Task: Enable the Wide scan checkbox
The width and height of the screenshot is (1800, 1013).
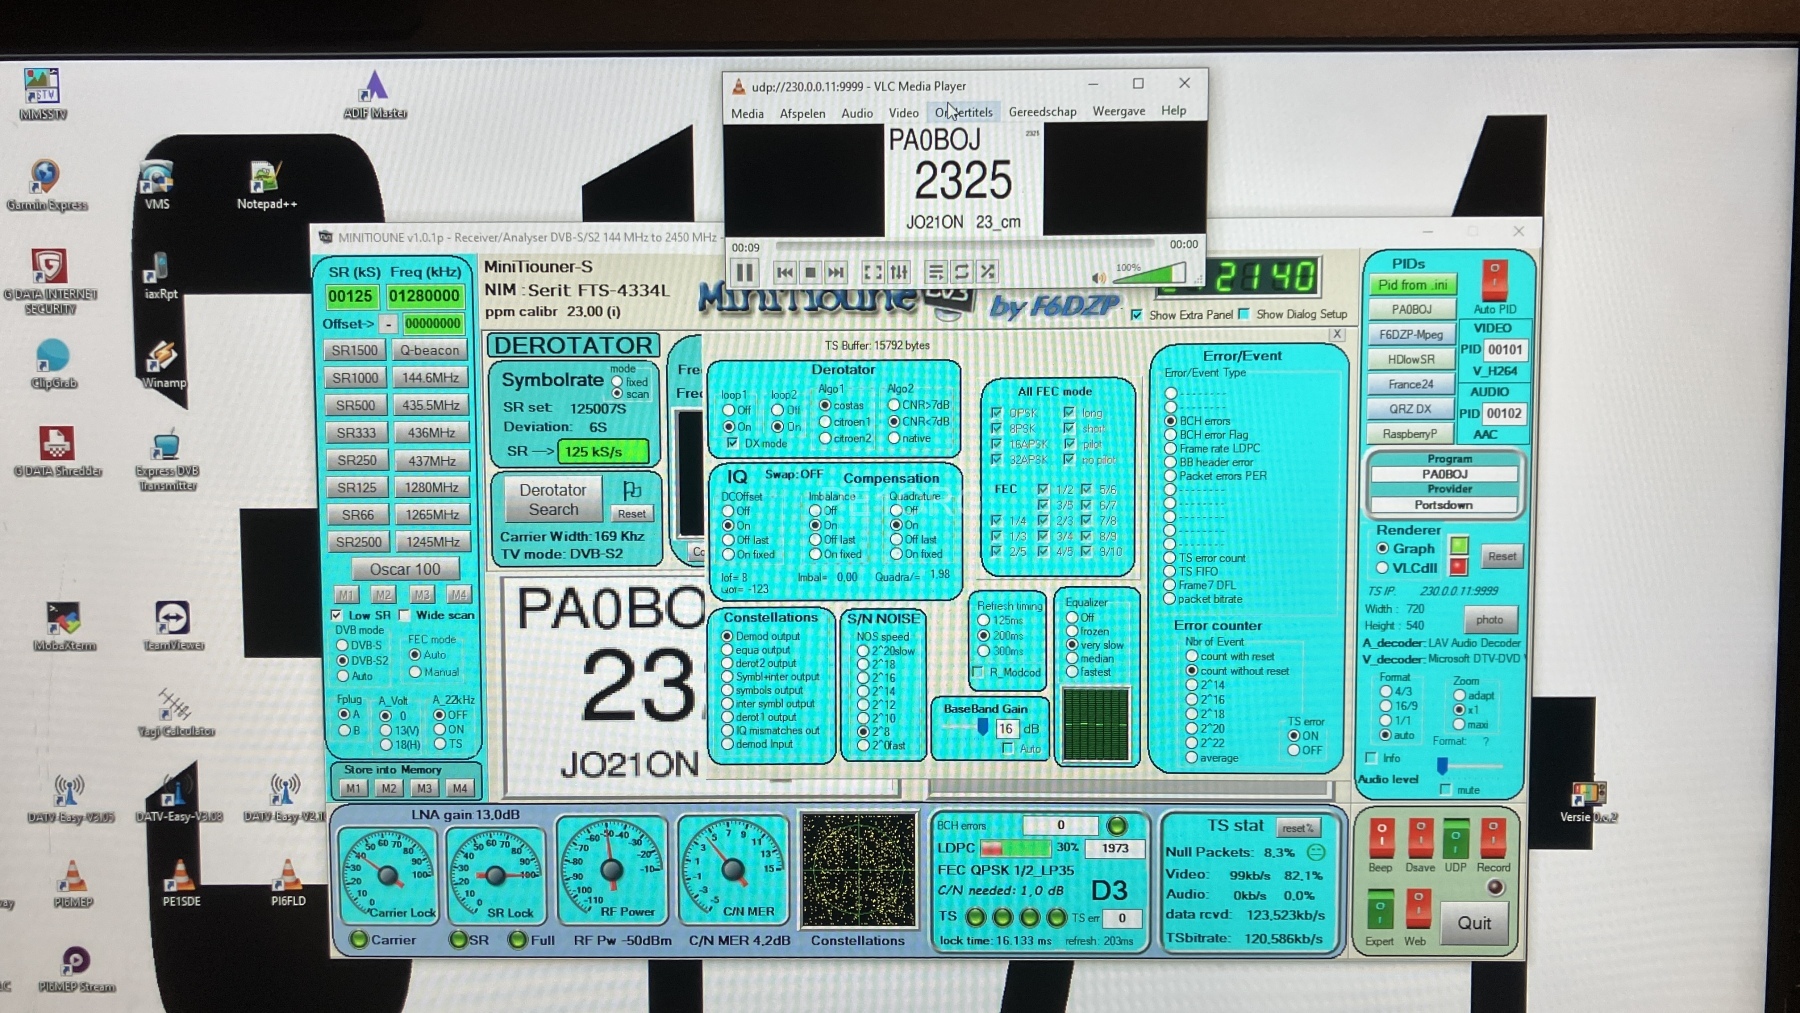Action: click(x=405, y=615)
